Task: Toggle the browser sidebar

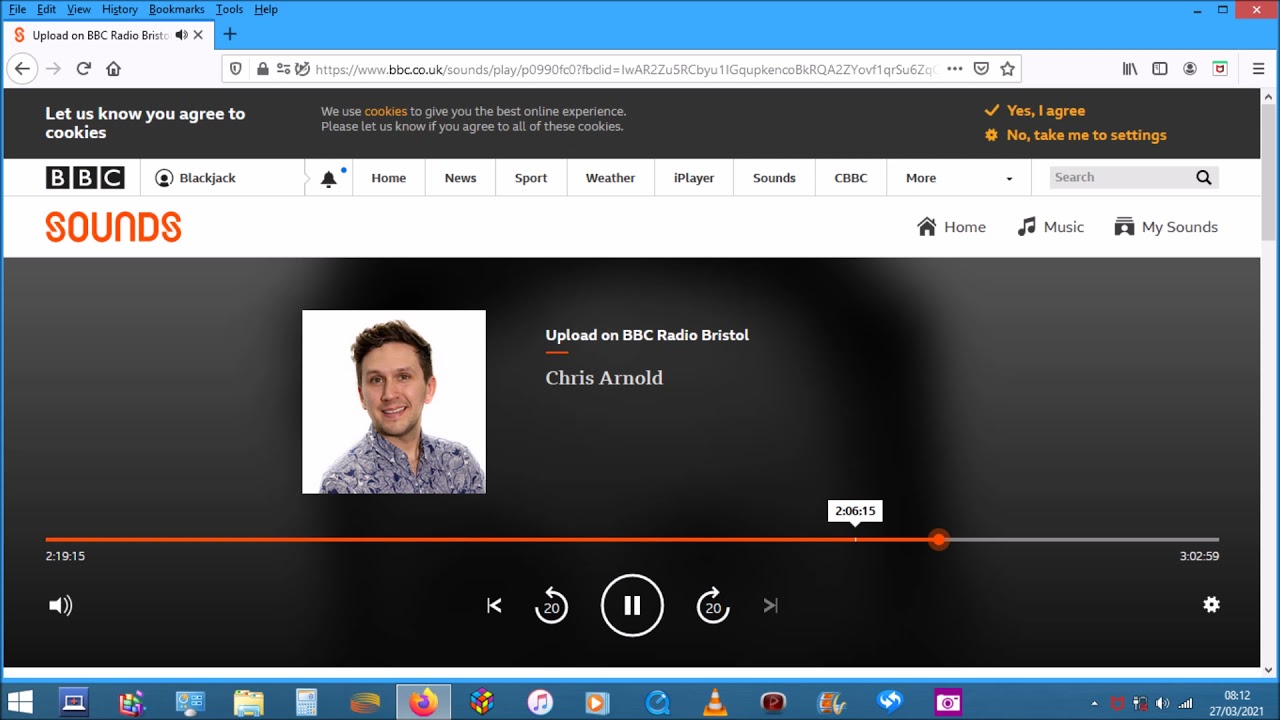Action: click(1160, 69)
